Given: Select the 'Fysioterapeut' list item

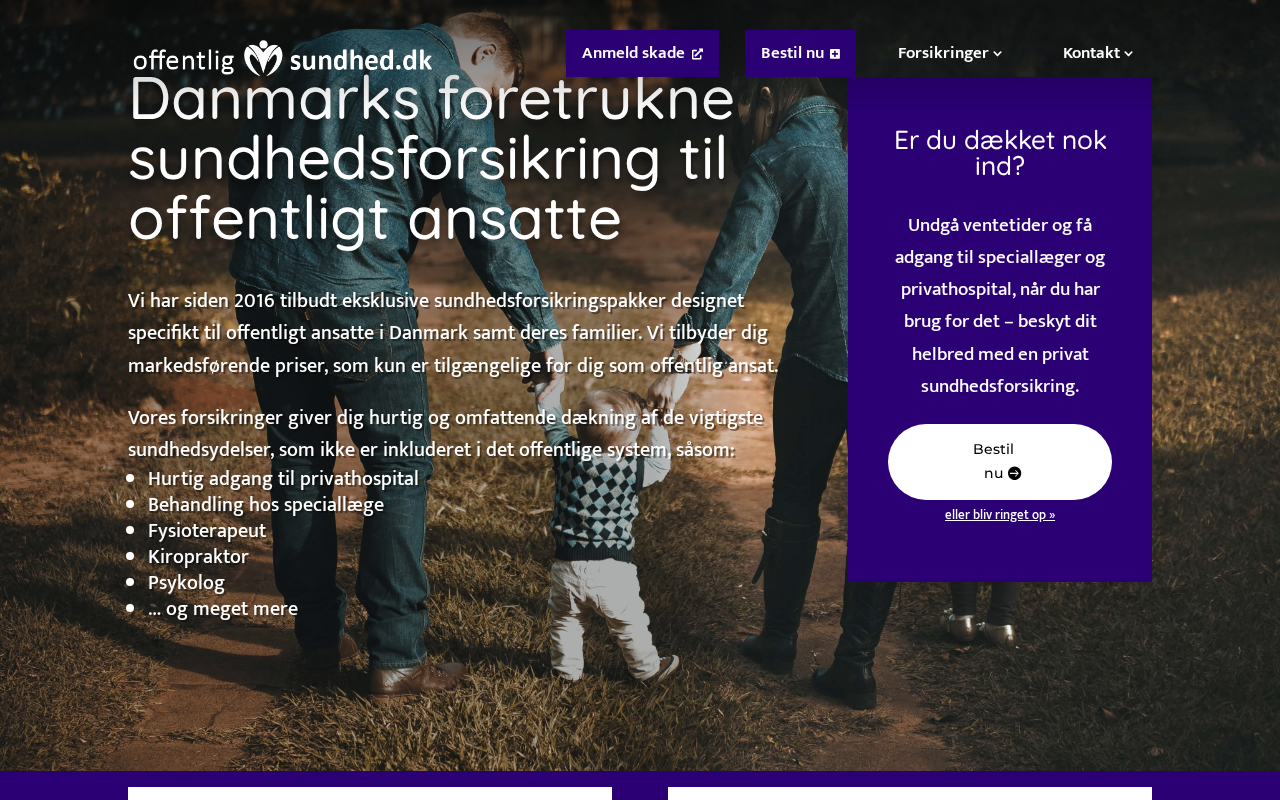Looking at the screenshot, I should coord(207,531).
